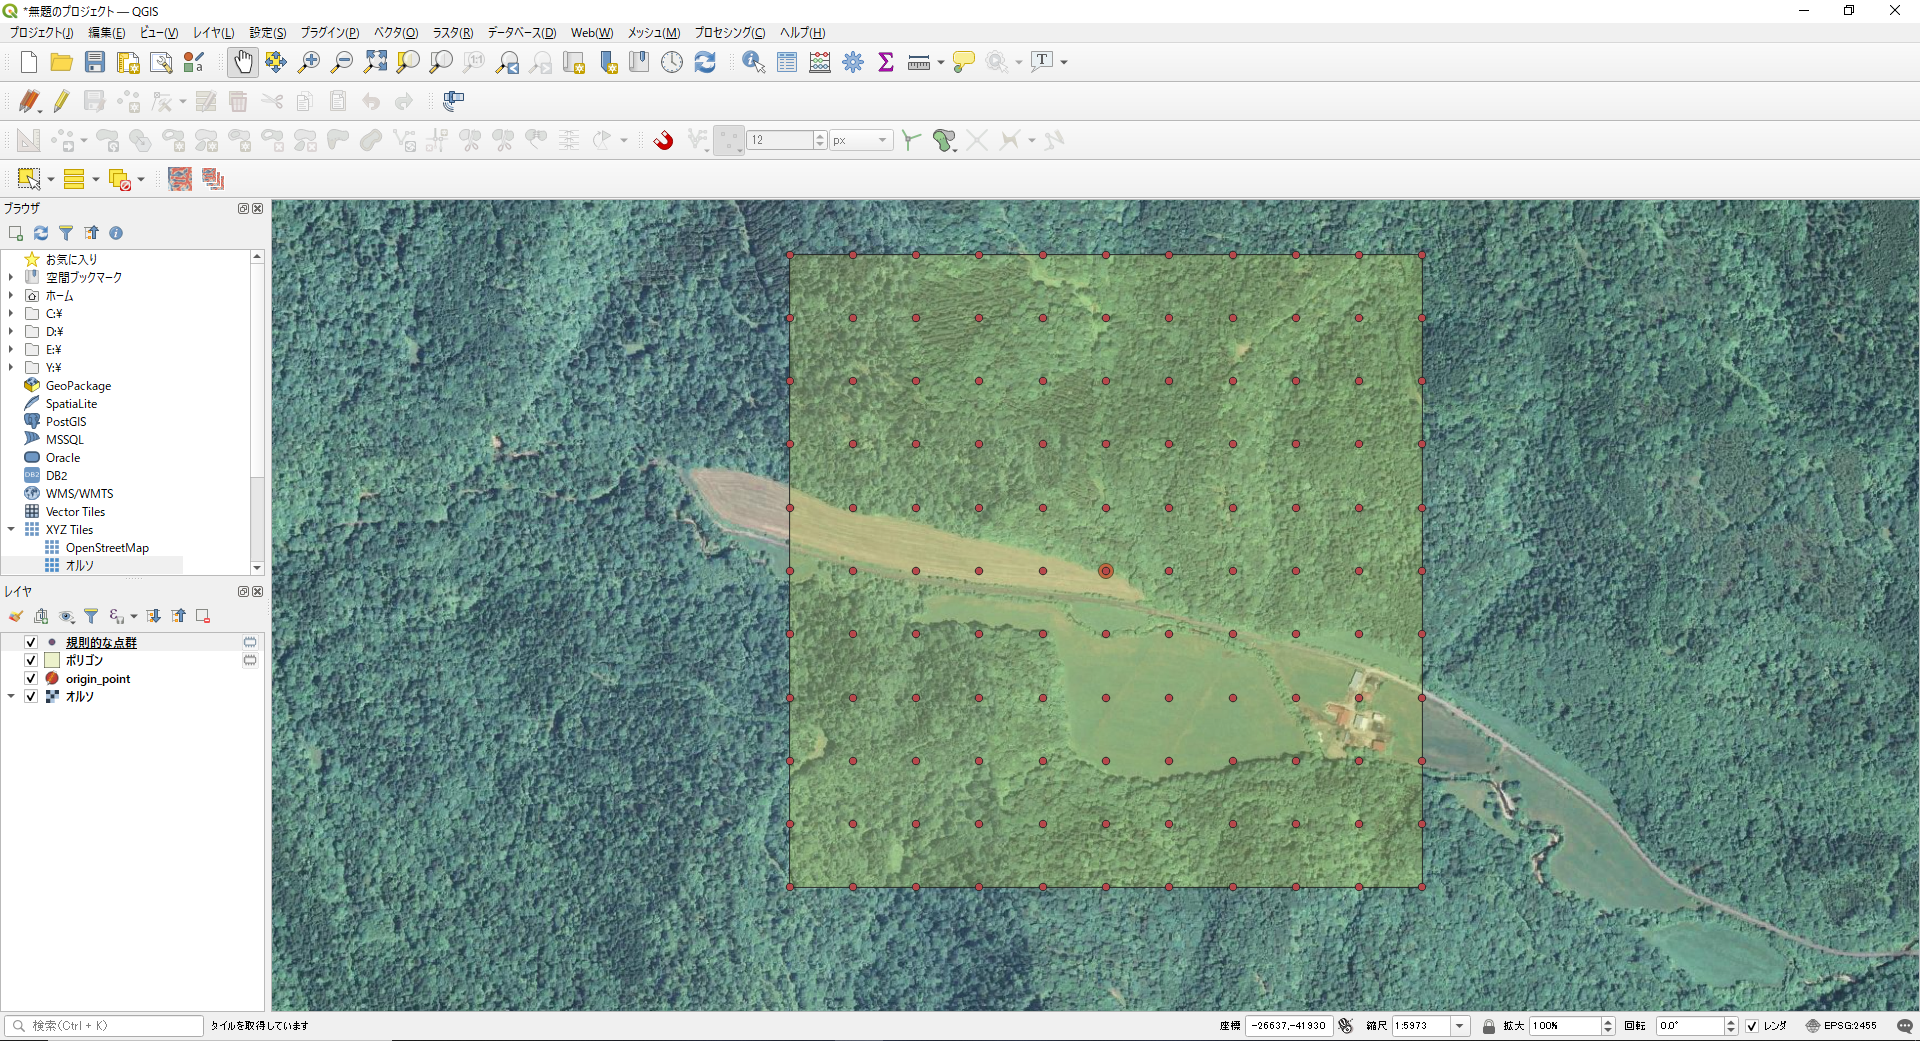Open the レイヤ menu
1920x1041 pixels.
pos(213,33)
